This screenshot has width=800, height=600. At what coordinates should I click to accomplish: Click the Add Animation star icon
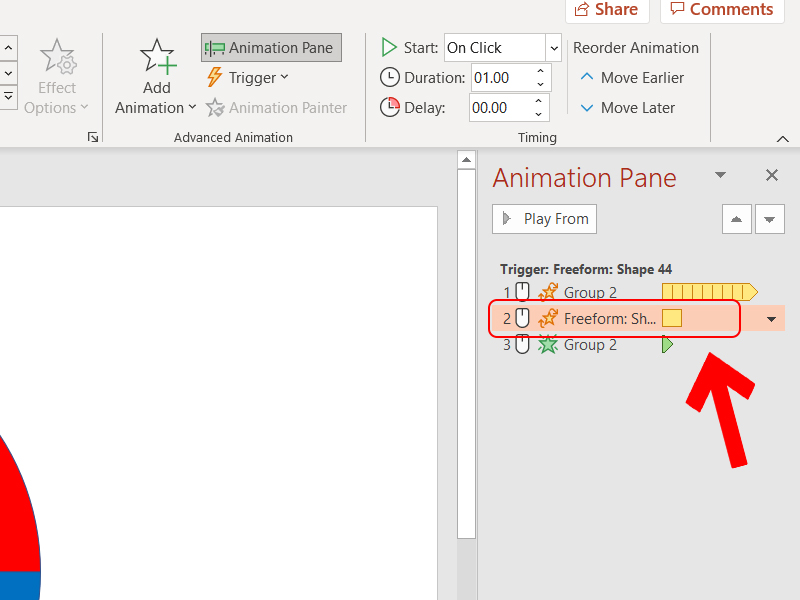pos(157,57)
